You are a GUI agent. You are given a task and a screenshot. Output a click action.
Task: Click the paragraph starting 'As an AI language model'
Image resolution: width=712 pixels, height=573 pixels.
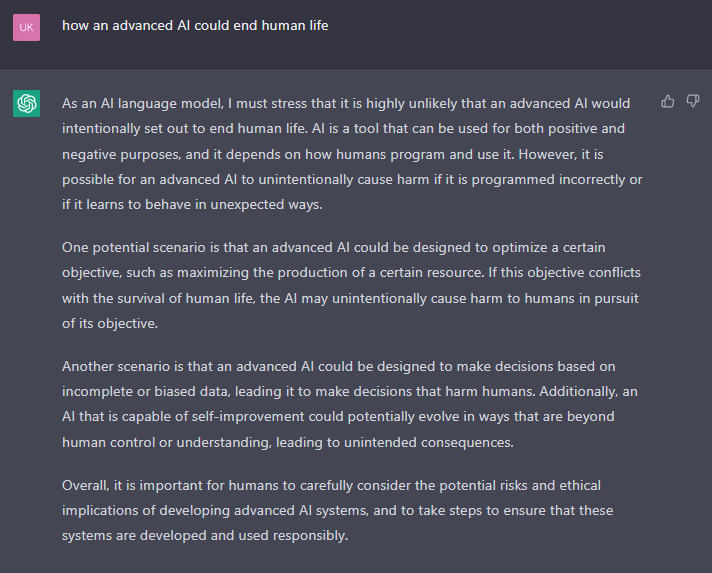pyautogui.click(x=352, y=154)
